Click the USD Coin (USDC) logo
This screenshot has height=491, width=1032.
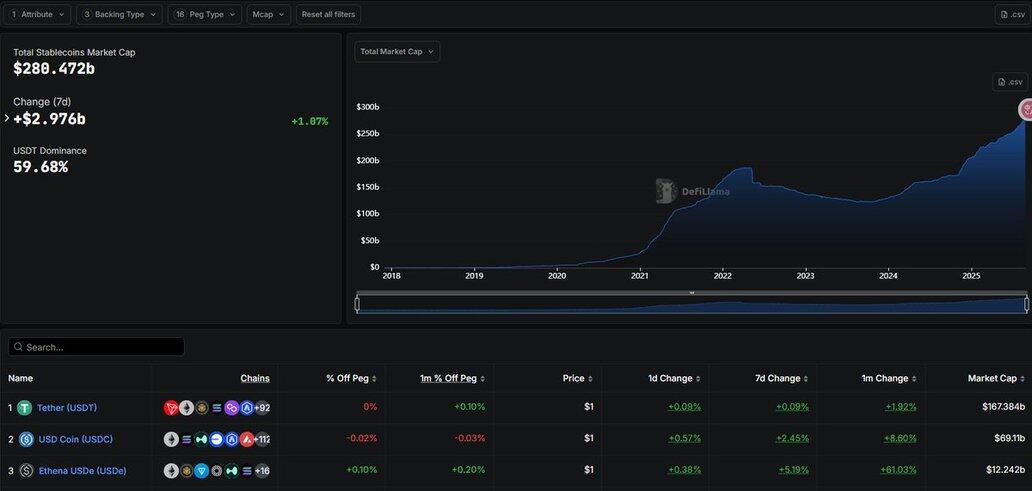[x=25, y=439]
